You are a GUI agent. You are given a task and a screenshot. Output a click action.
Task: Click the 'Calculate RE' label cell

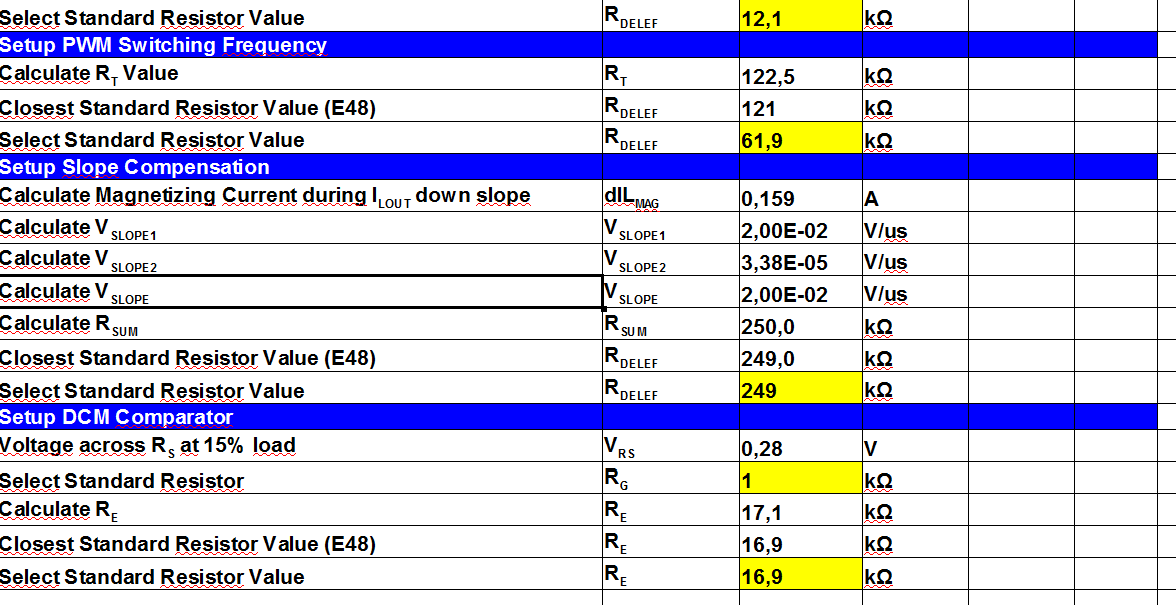click(301, 511)
